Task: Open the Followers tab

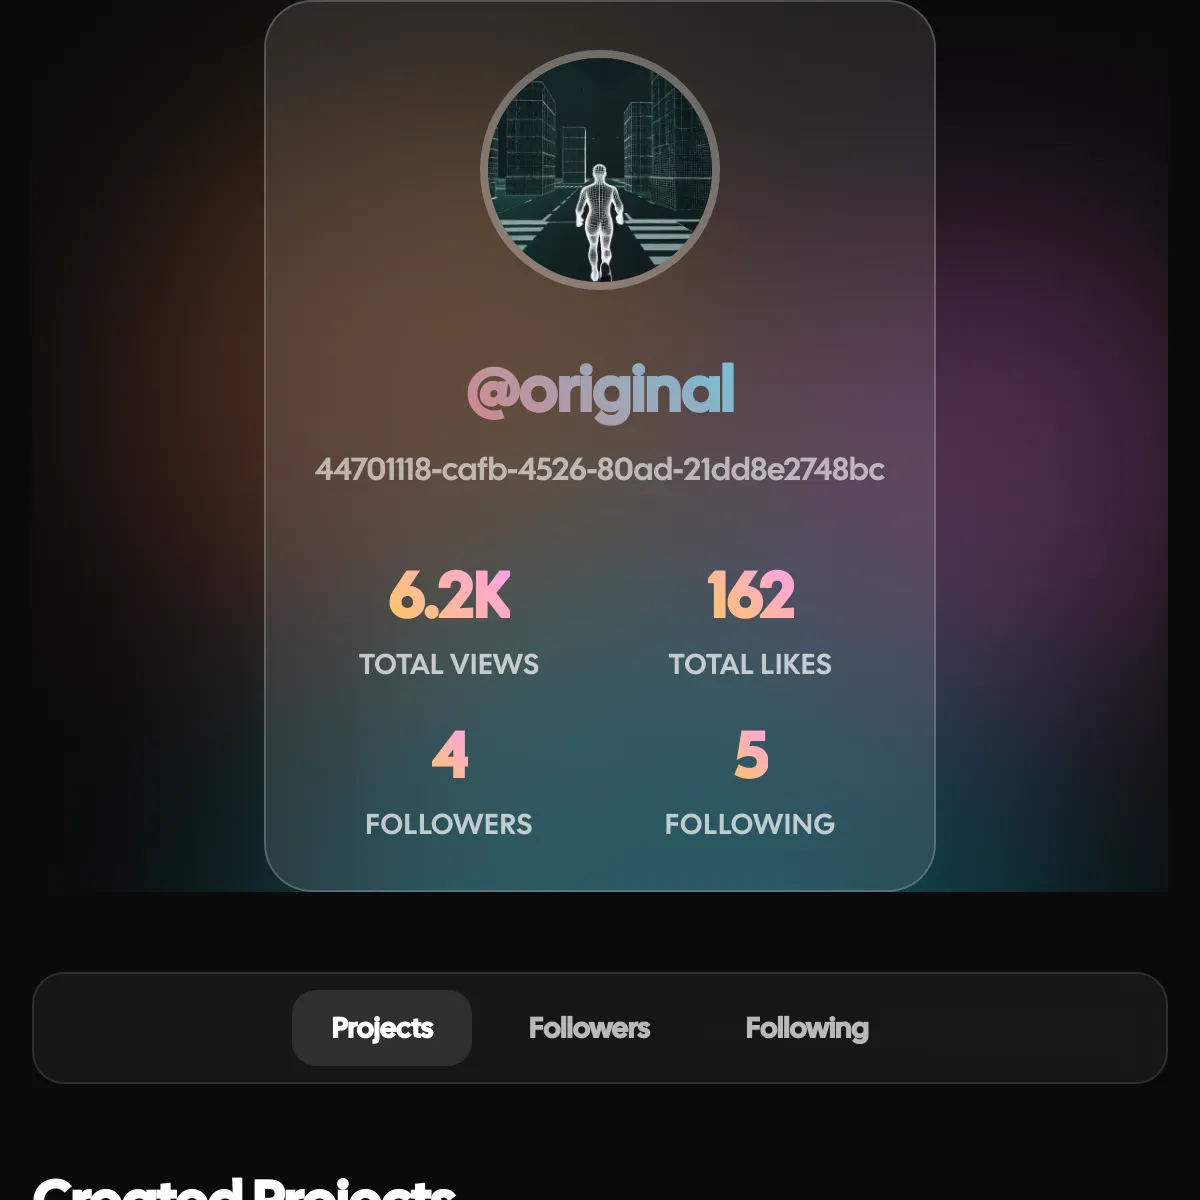Action: [x=588, y=1027]
